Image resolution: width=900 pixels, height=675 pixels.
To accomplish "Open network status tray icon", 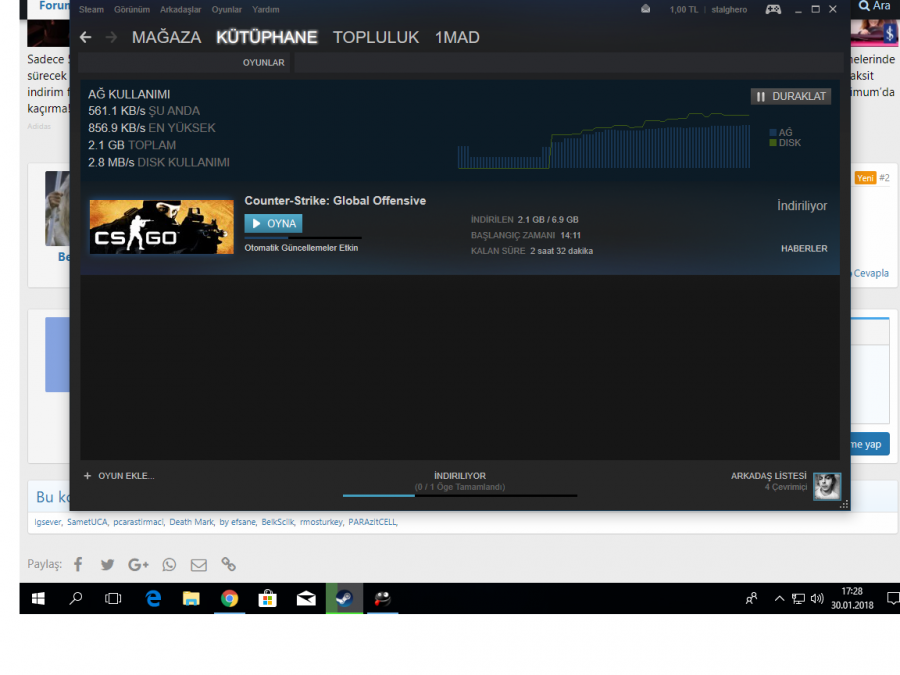I will 798,599.
